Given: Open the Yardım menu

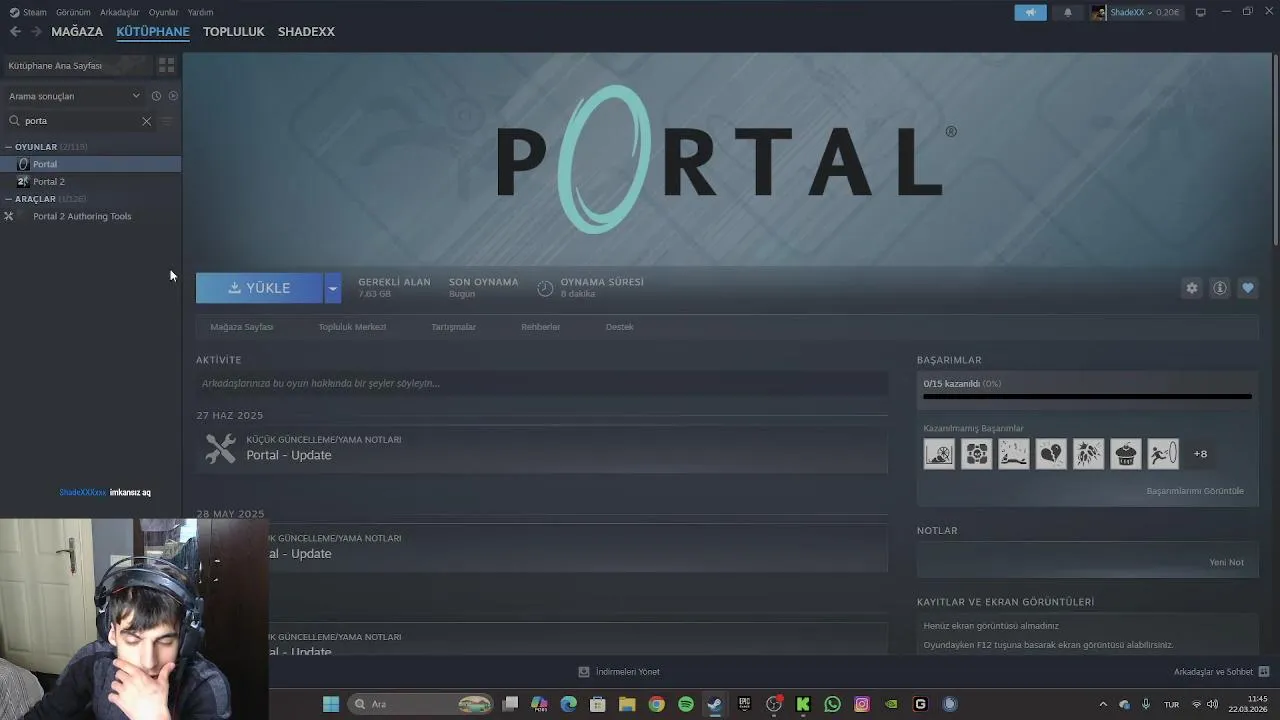Looking at the screenshot, I should coord(200,12).
